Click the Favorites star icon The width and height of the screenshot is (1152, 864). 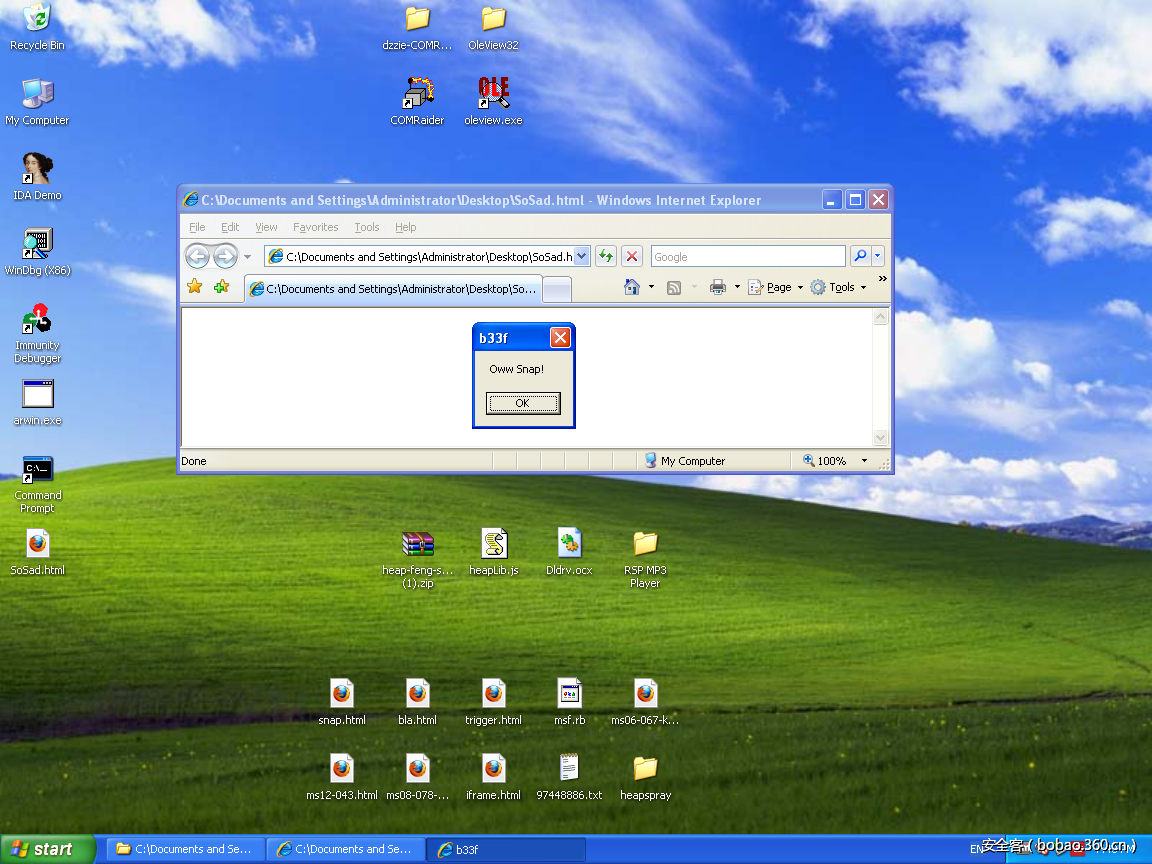194,287
